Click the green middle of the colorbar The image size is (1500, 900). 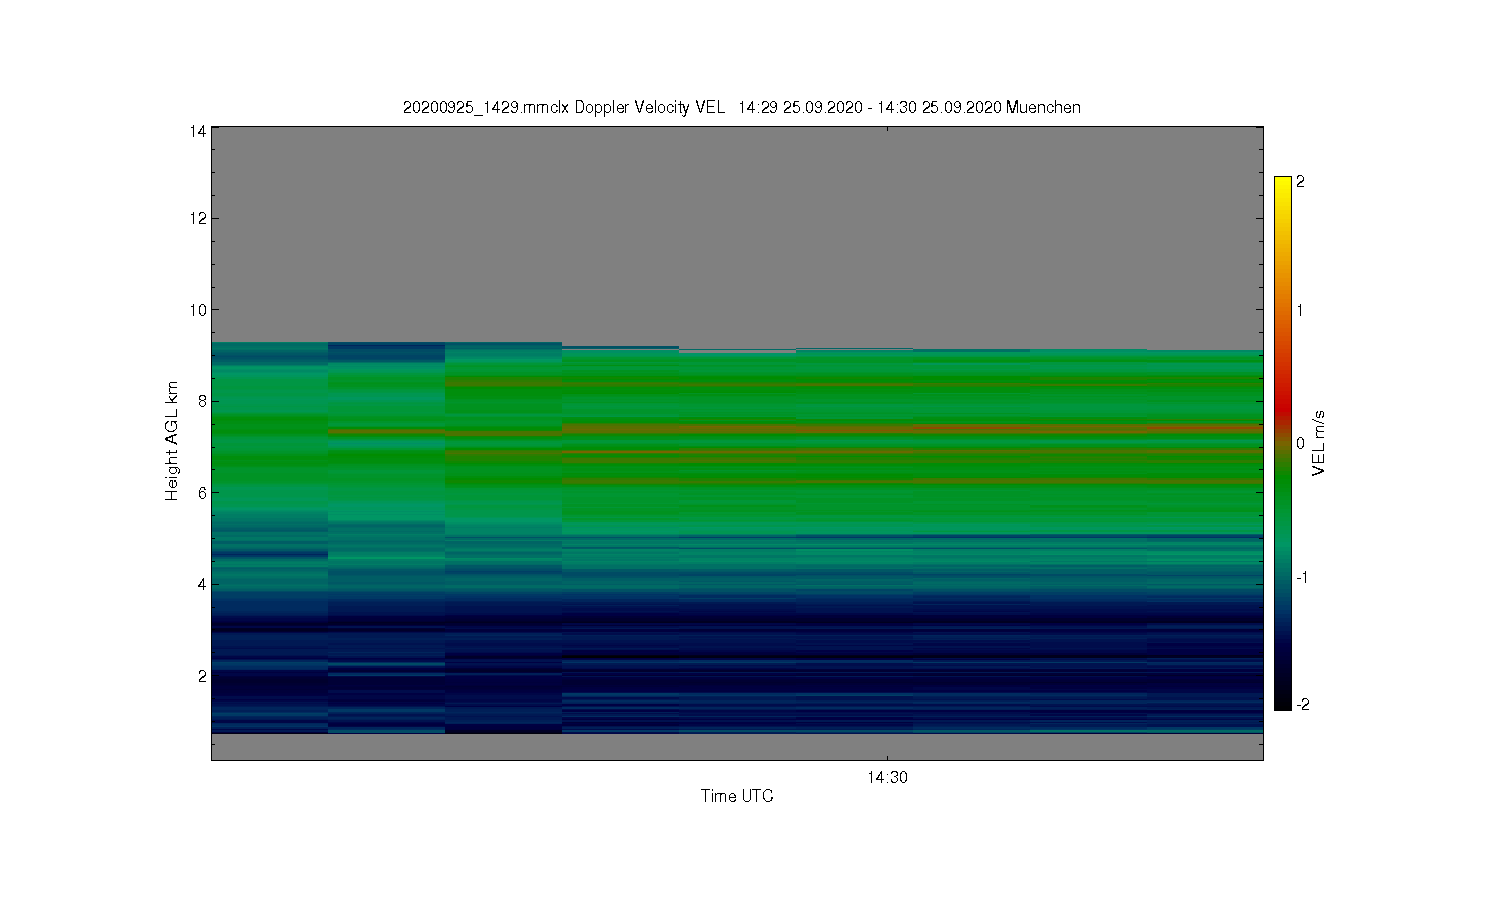pos(1283,500)
